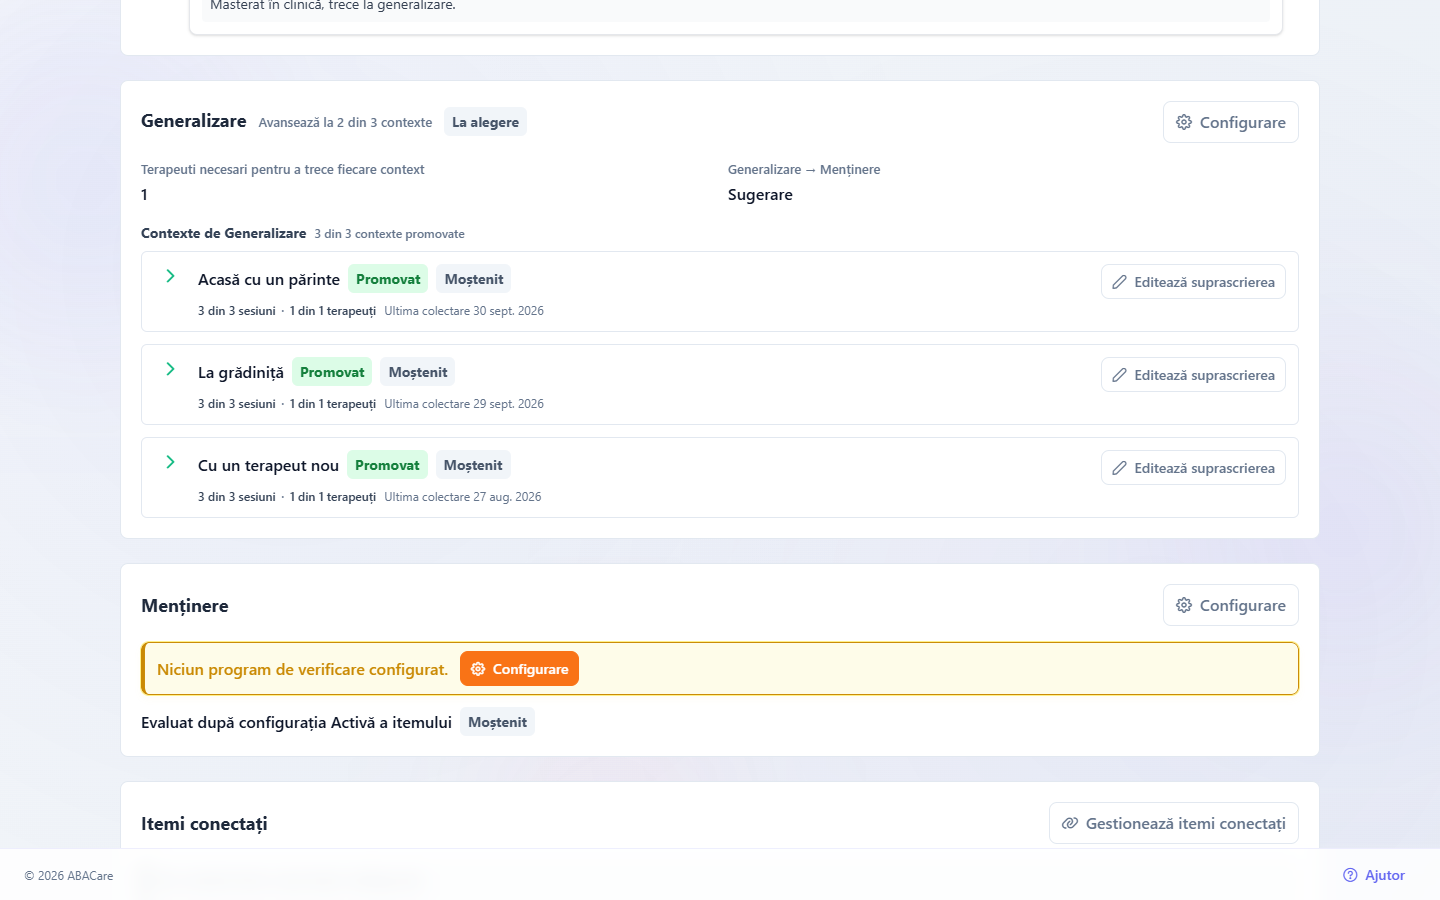Click '3 din 3 contexte promovate' text
Viewport: 1440px width, 900px height.
[x=389, y=234]
